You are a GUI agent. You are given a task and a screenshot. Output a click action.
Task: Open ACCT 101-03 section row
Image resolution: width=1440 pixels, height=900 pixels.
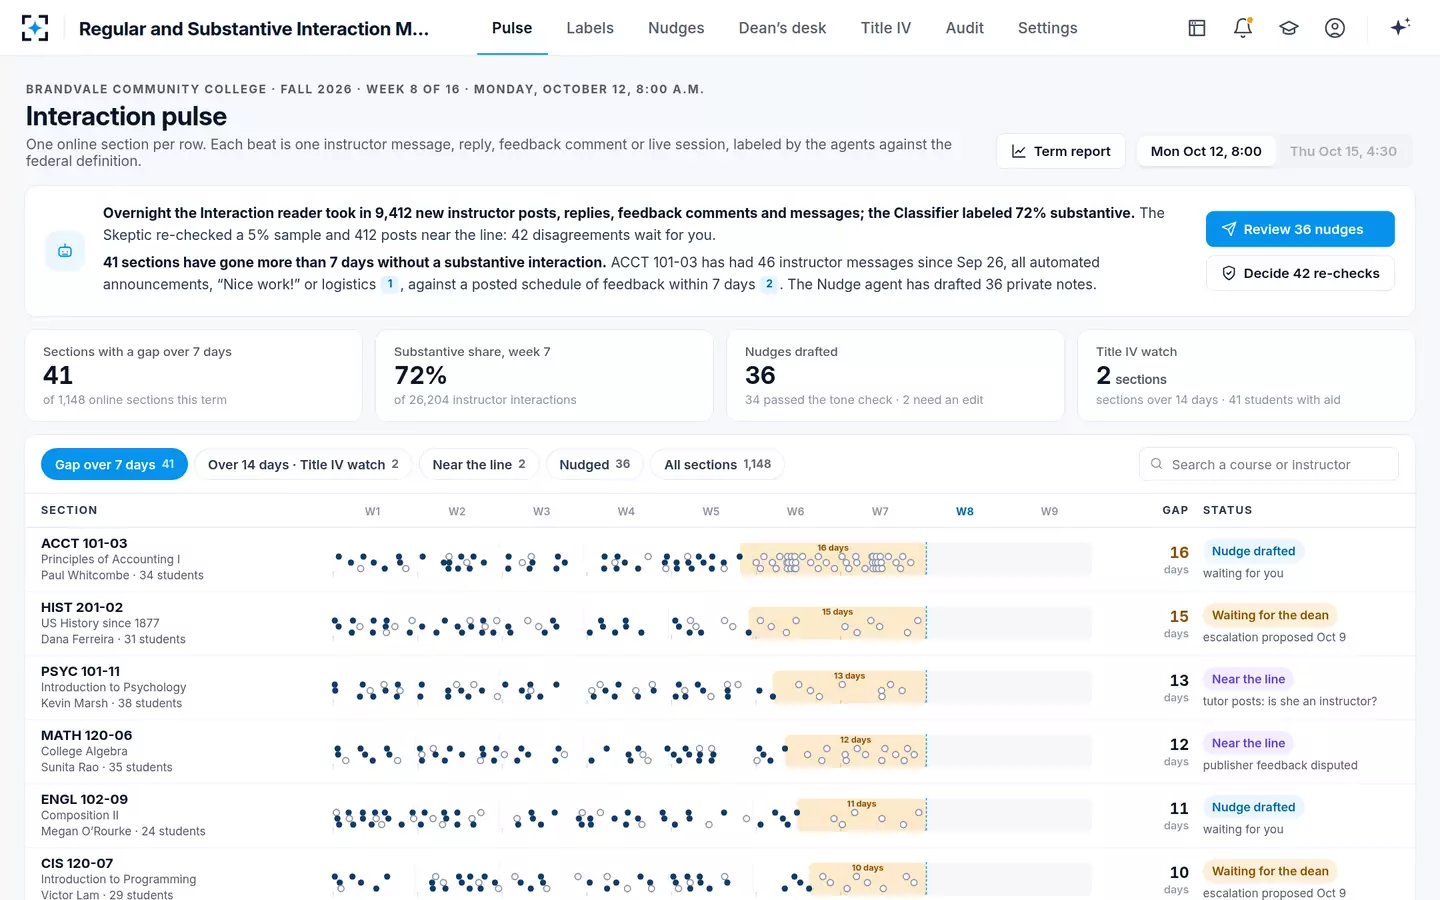tap(720, 559)
